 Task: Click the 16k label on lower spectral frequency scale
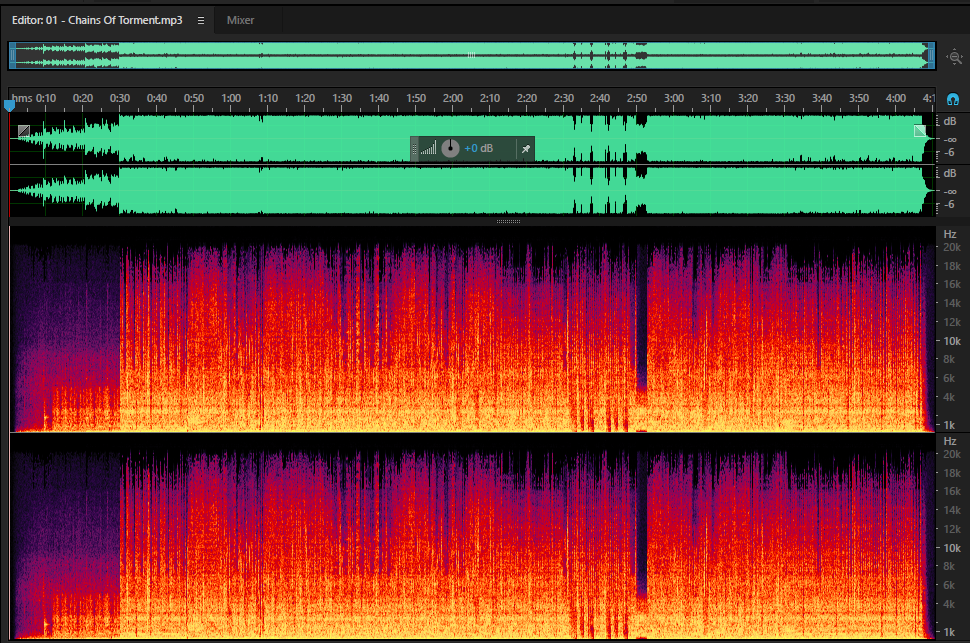click(x=951, y=491)
